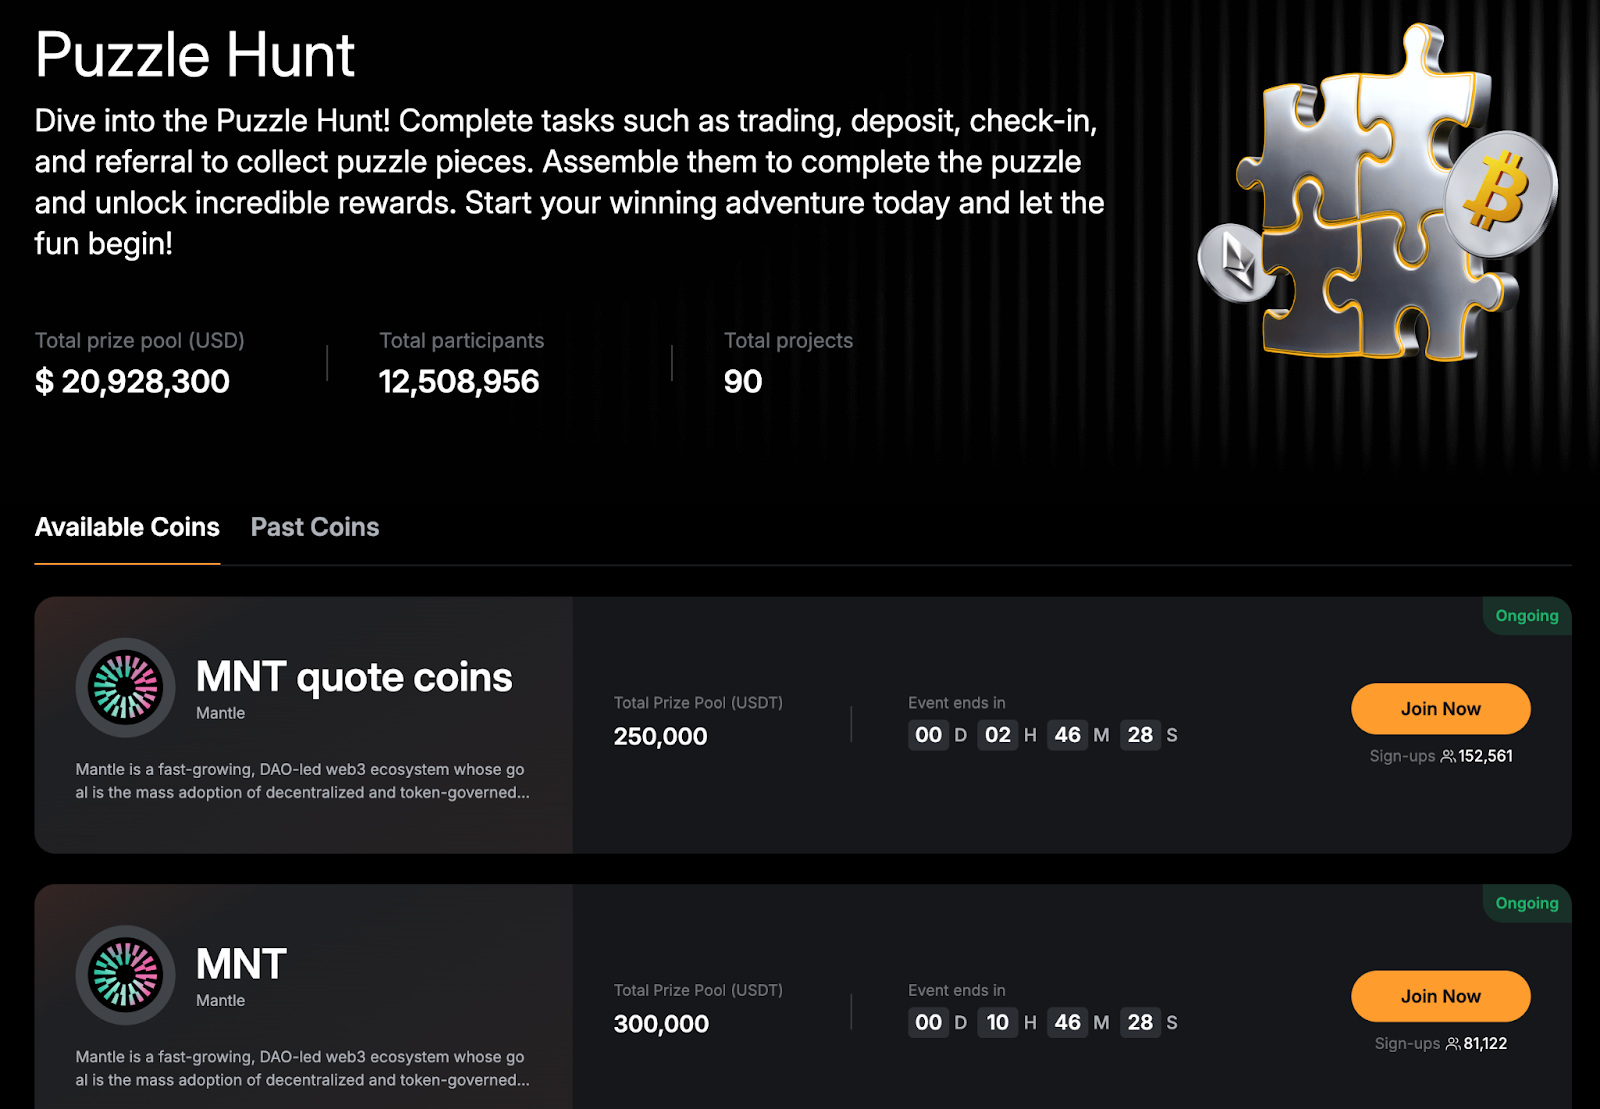Image resolution: width=1600 pixels, height=1109 pixels.
Task: Click the Mantle logo beside MNT quote coins
Action: coord(125,687)
